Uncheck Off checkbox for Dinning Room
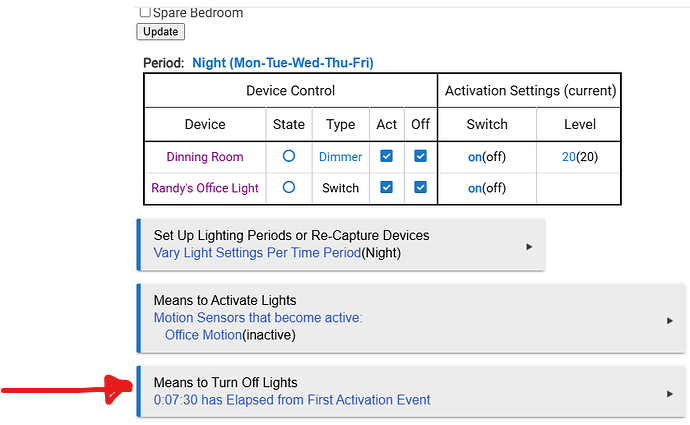The width and height of the screenshot is (690, 425). click(x=420, y=157)
